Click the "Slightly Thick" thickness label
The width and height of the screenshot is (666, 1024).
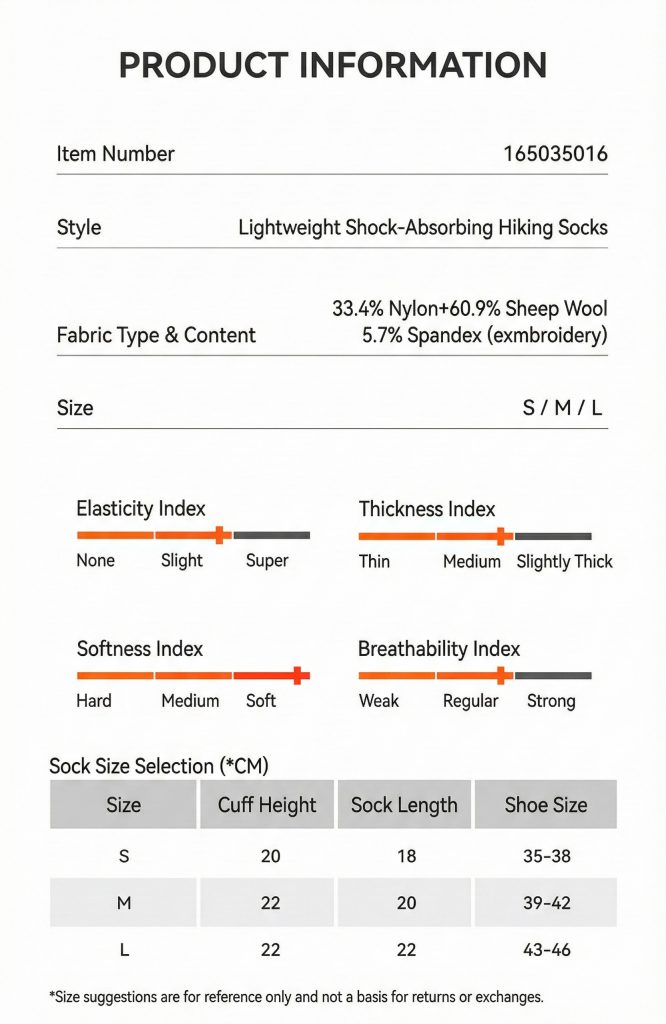click(564, 561)
